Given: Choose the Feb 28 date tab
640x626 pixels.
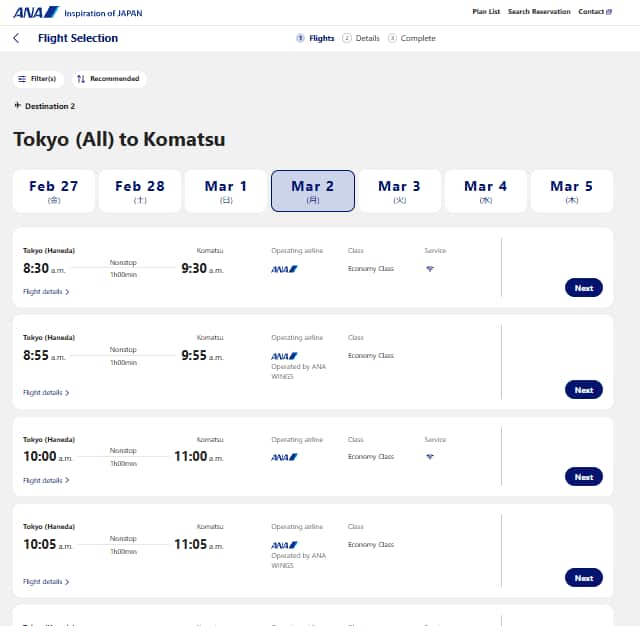Looking at the screenshot, I should (140, 191).
